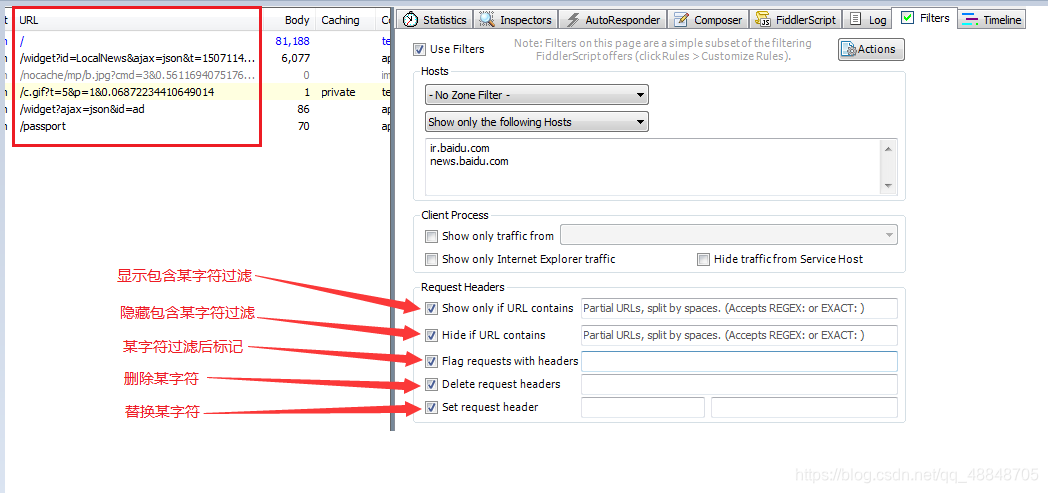The width and height of the screenshot is (1048, 493).
Task: Open the No Zone Filter dropdown
Action: tap(537, 95)
